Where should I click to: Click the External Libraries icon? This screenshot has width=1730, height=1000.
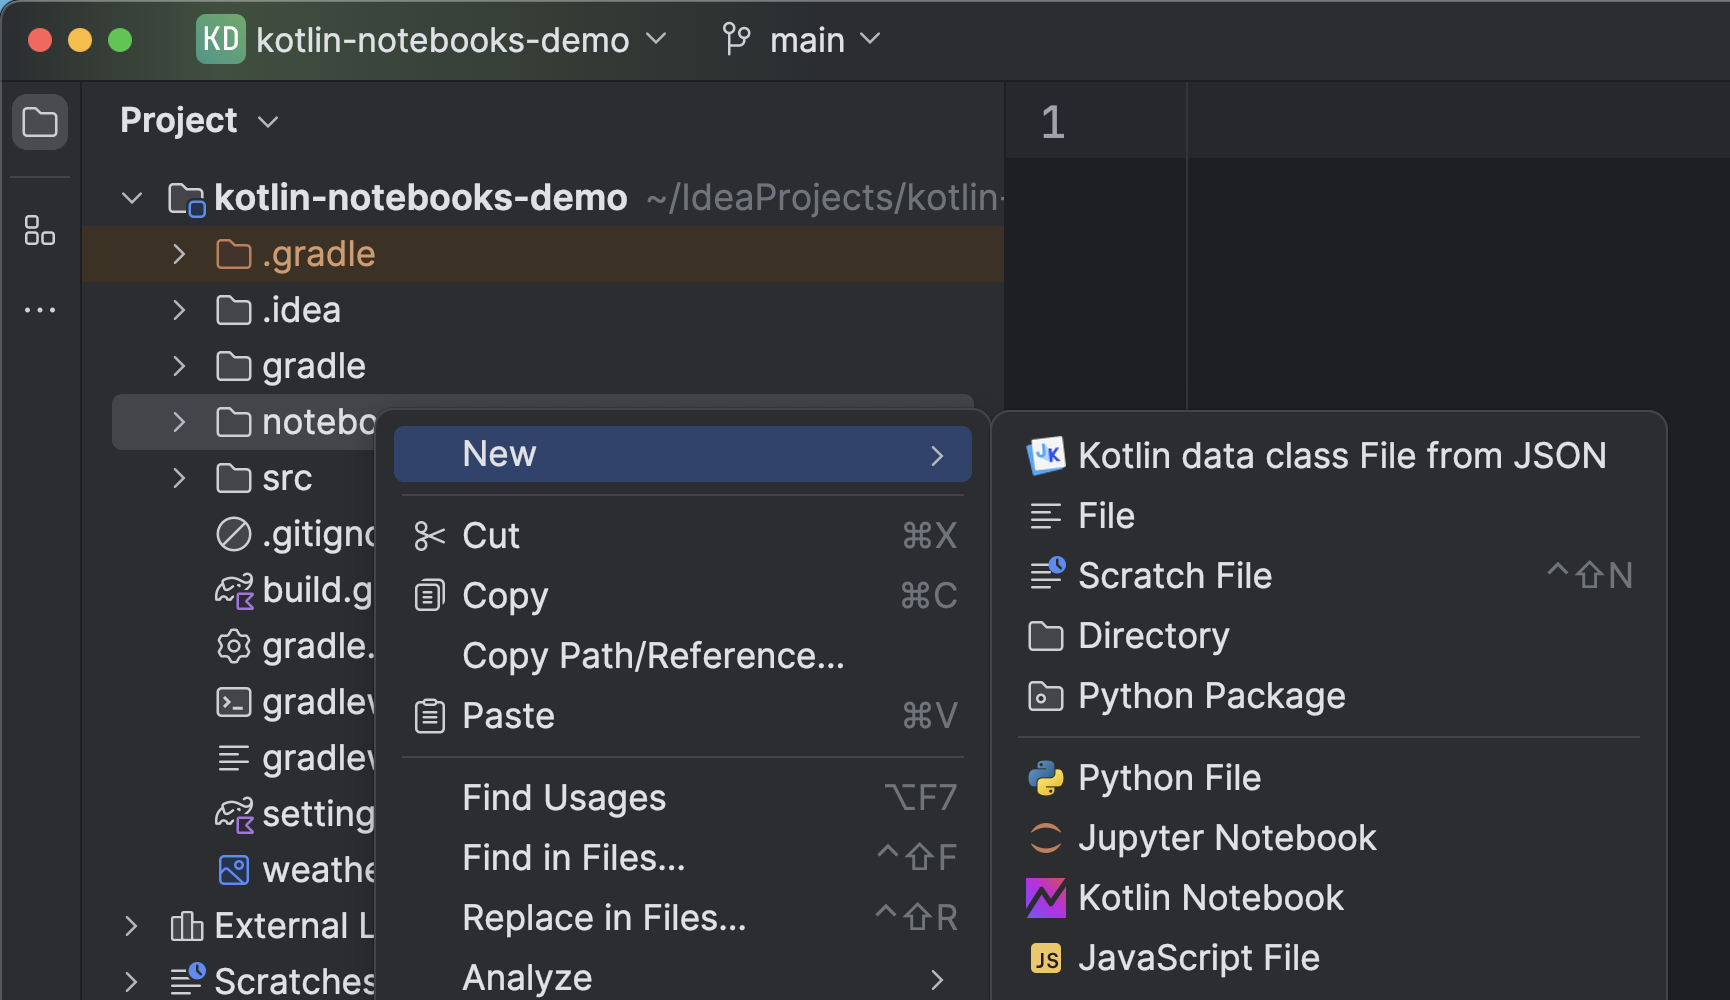coord(187,926)
